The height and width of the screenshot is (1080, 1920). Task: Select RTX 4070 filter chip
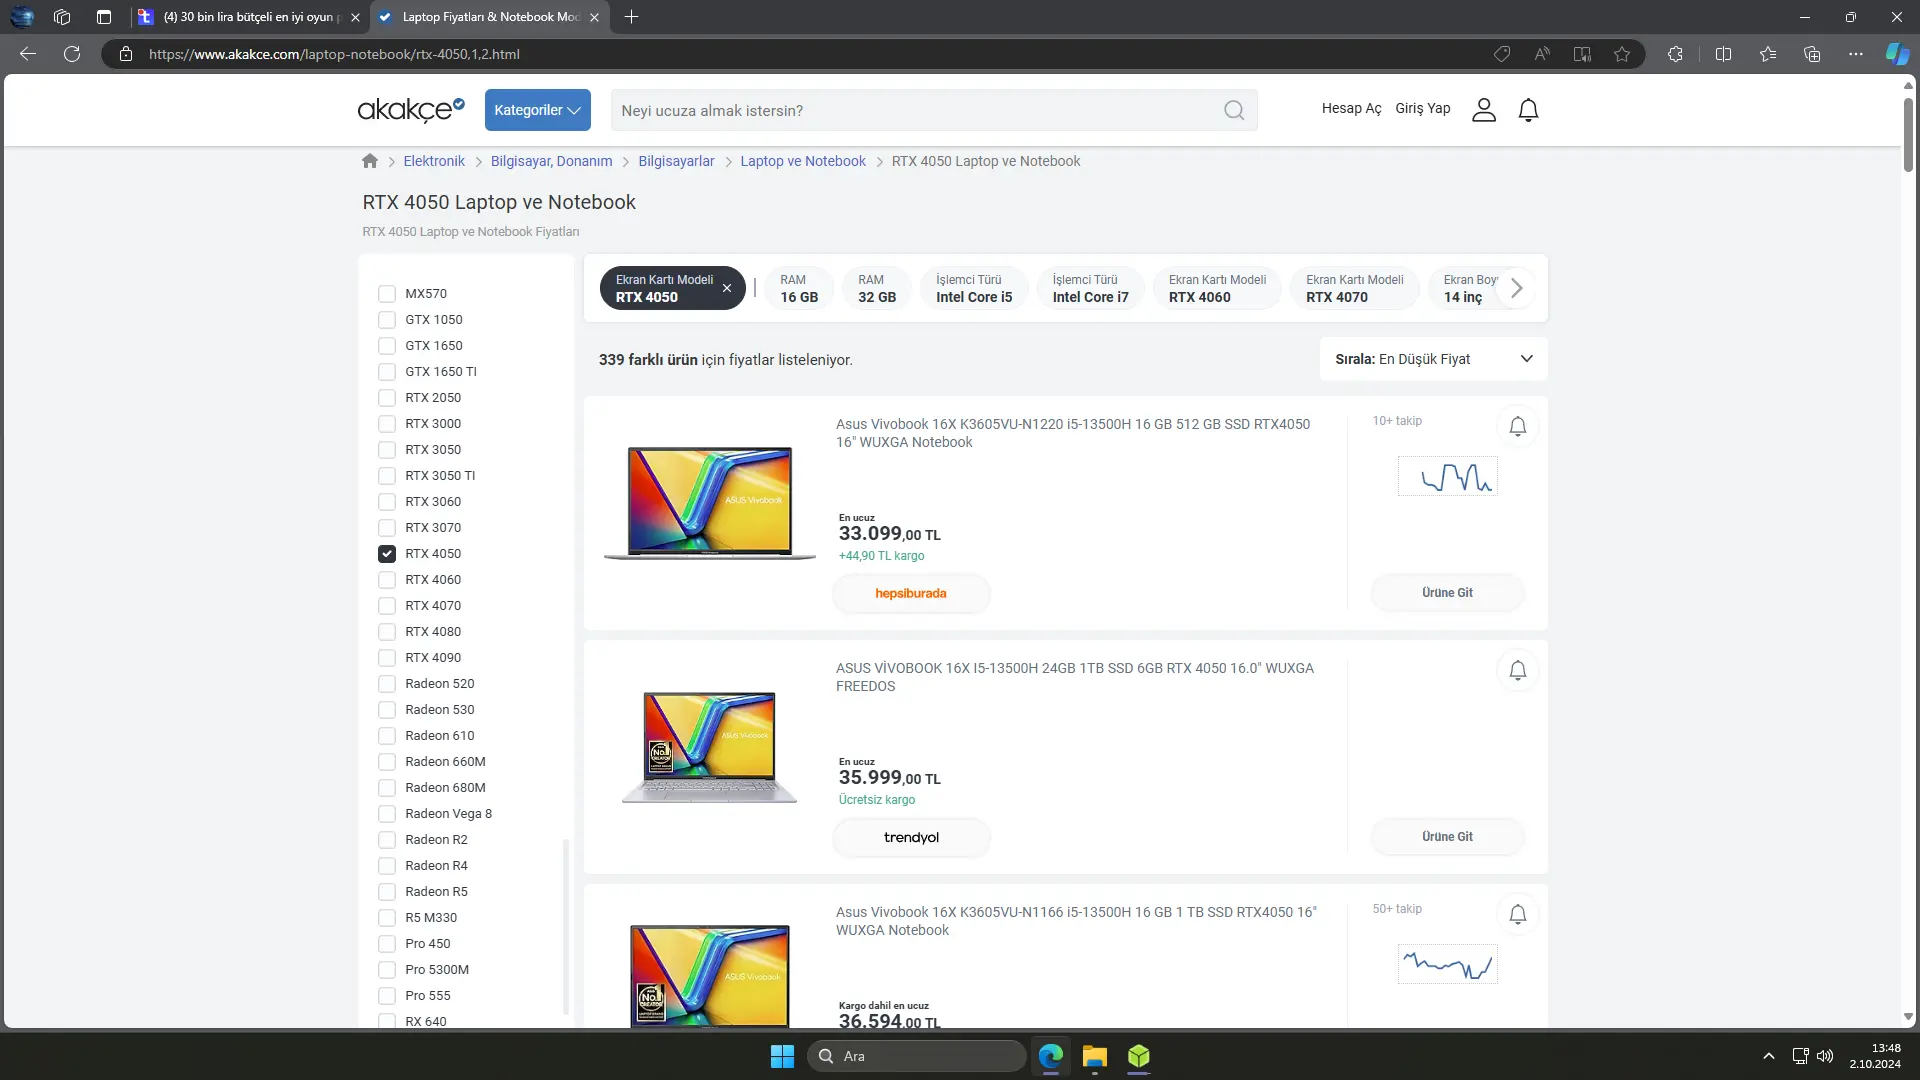1354,288
